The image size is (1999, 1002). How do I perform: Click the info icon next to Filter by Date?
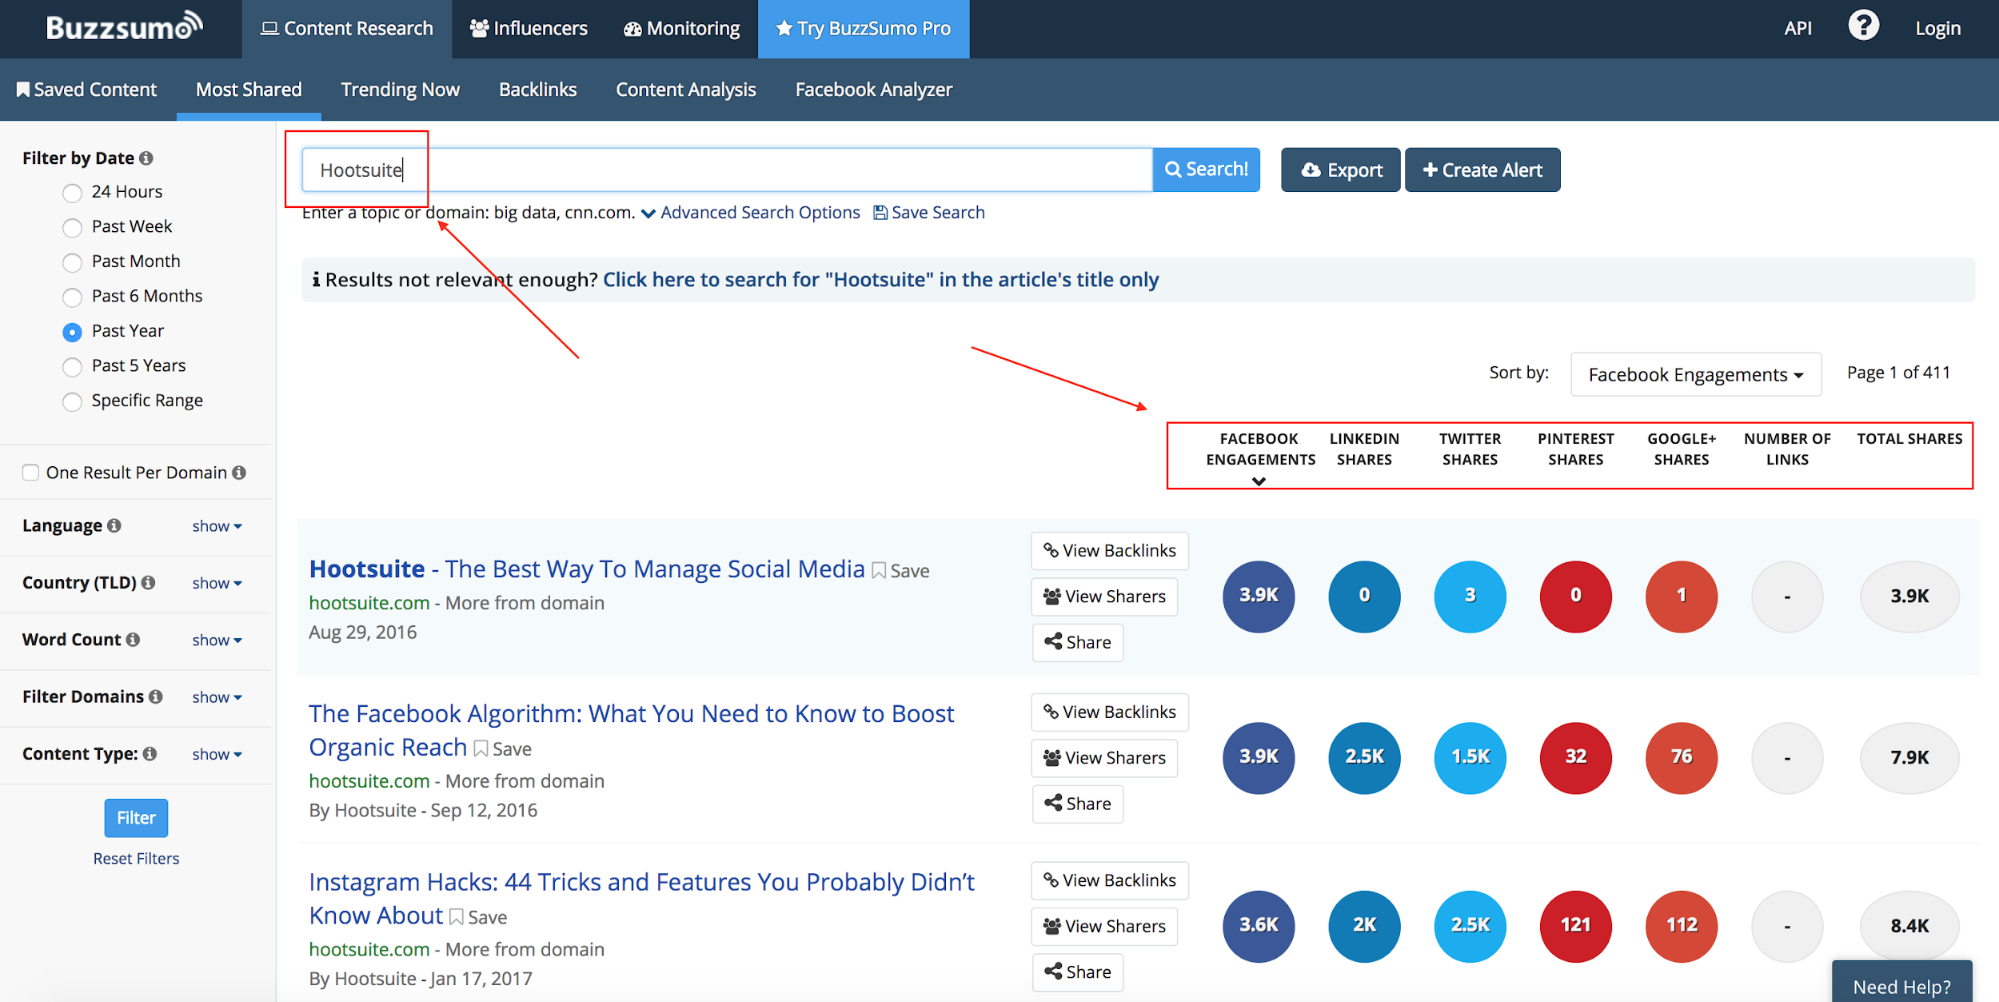[x=146, y=158]
